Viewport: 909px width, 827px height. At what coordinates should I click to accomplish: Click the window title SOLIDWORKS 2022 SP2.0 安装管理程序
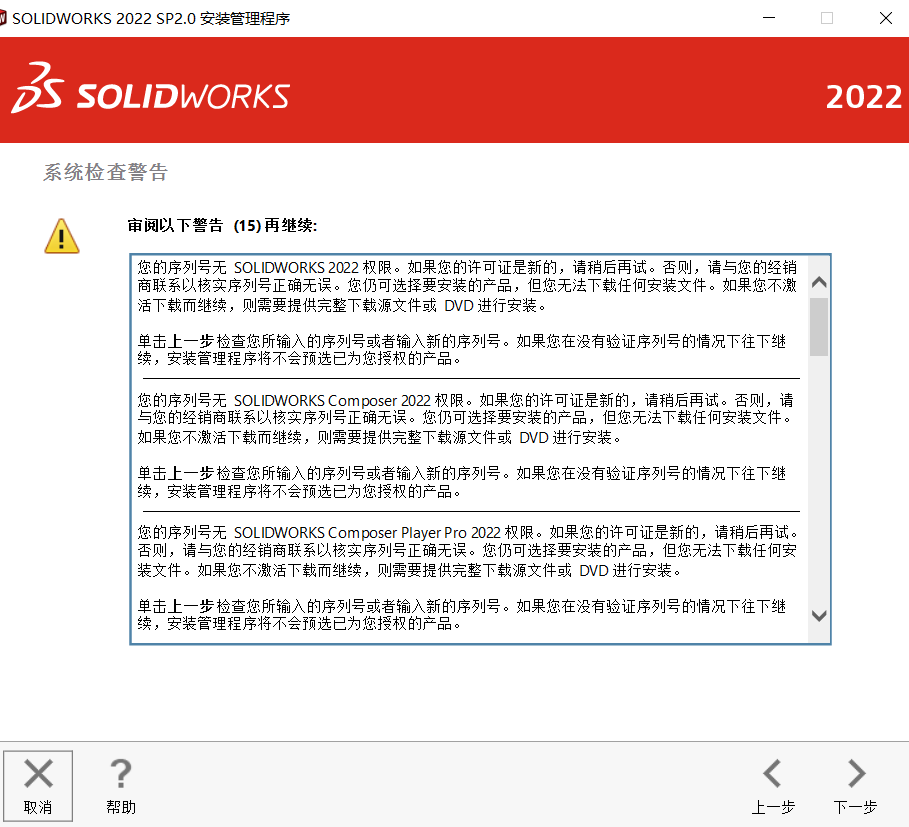pos(151,19)
